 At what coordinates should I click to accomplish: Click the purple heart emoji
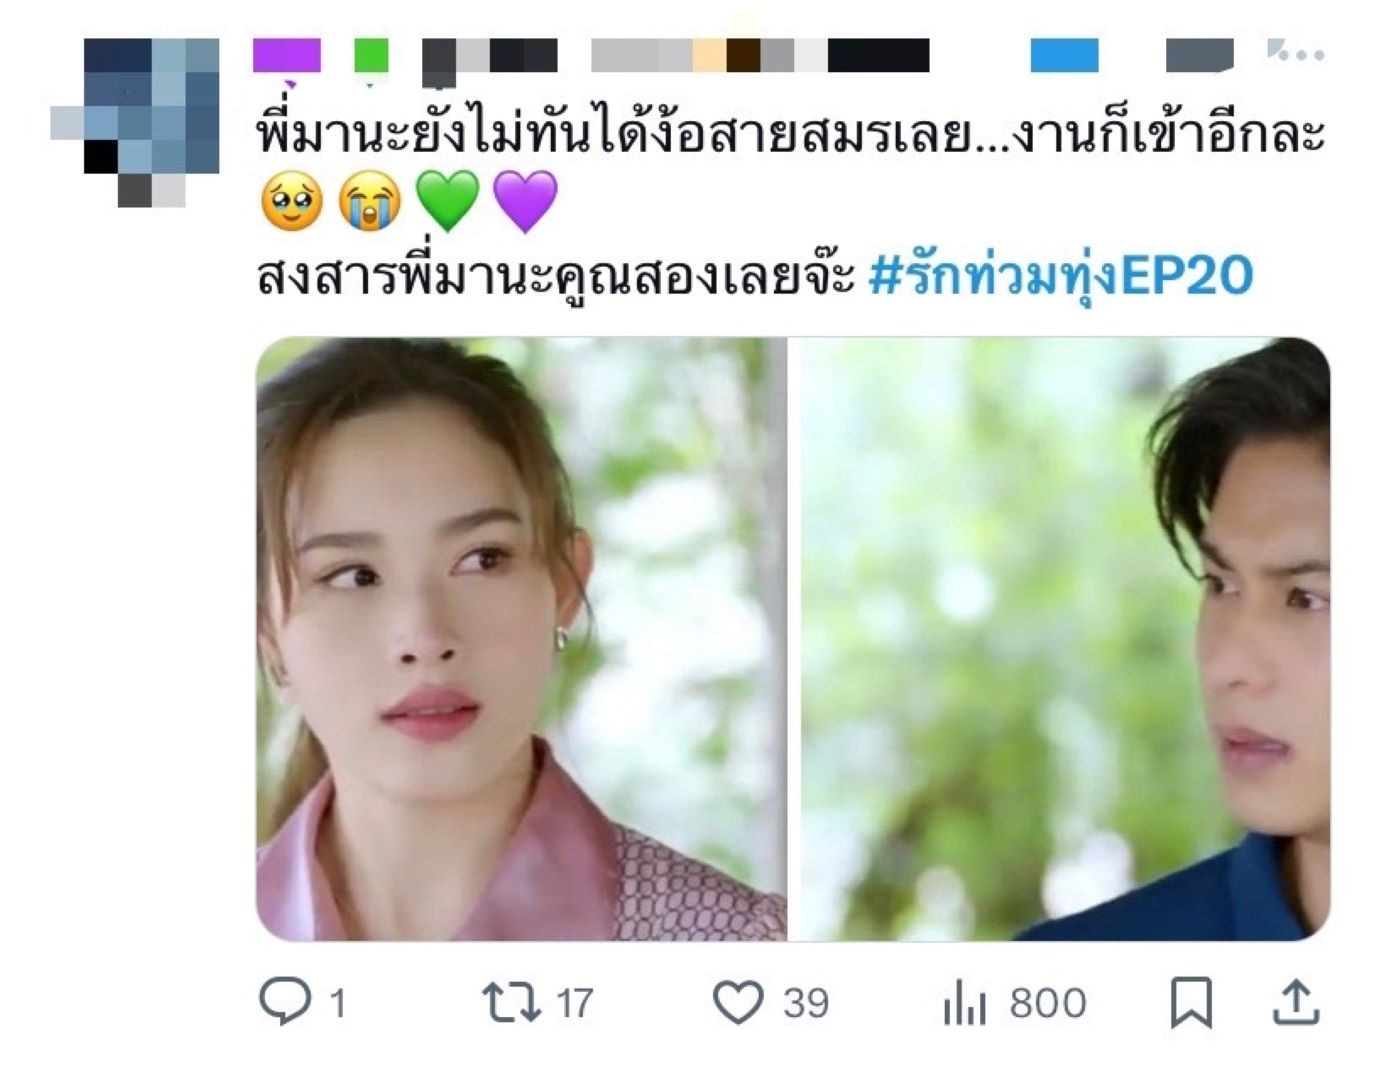pos(525,201)
